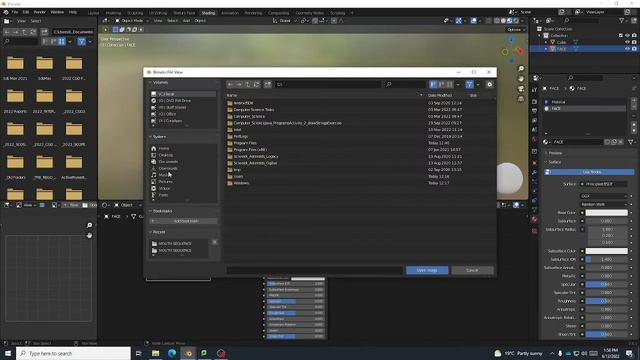This screenshot has height=360, width=640.
Task: Click the Open Image button
Action: click(x=427, y=270)
